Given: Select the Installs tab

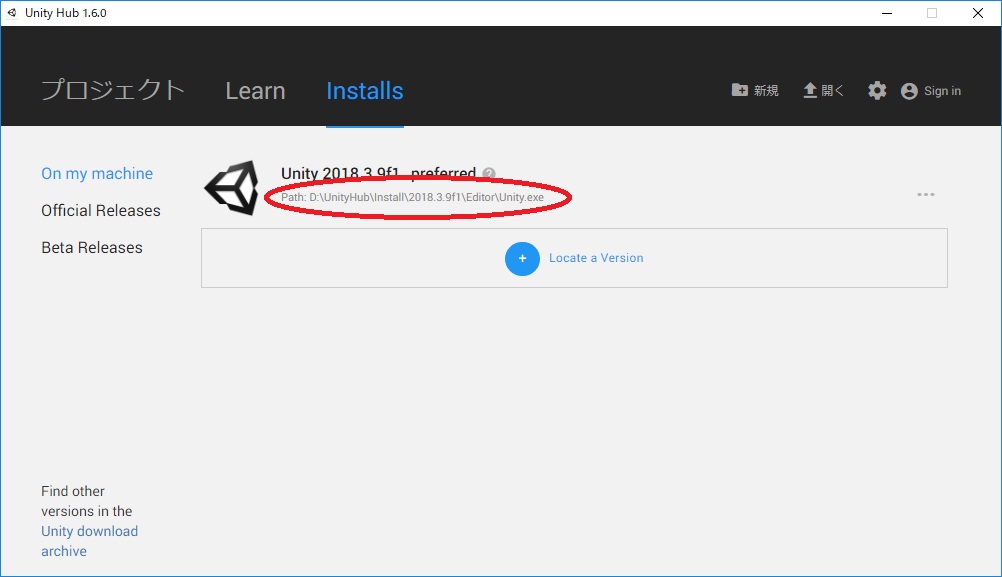Looking at the screenshot, I should [x=365, y=91].
